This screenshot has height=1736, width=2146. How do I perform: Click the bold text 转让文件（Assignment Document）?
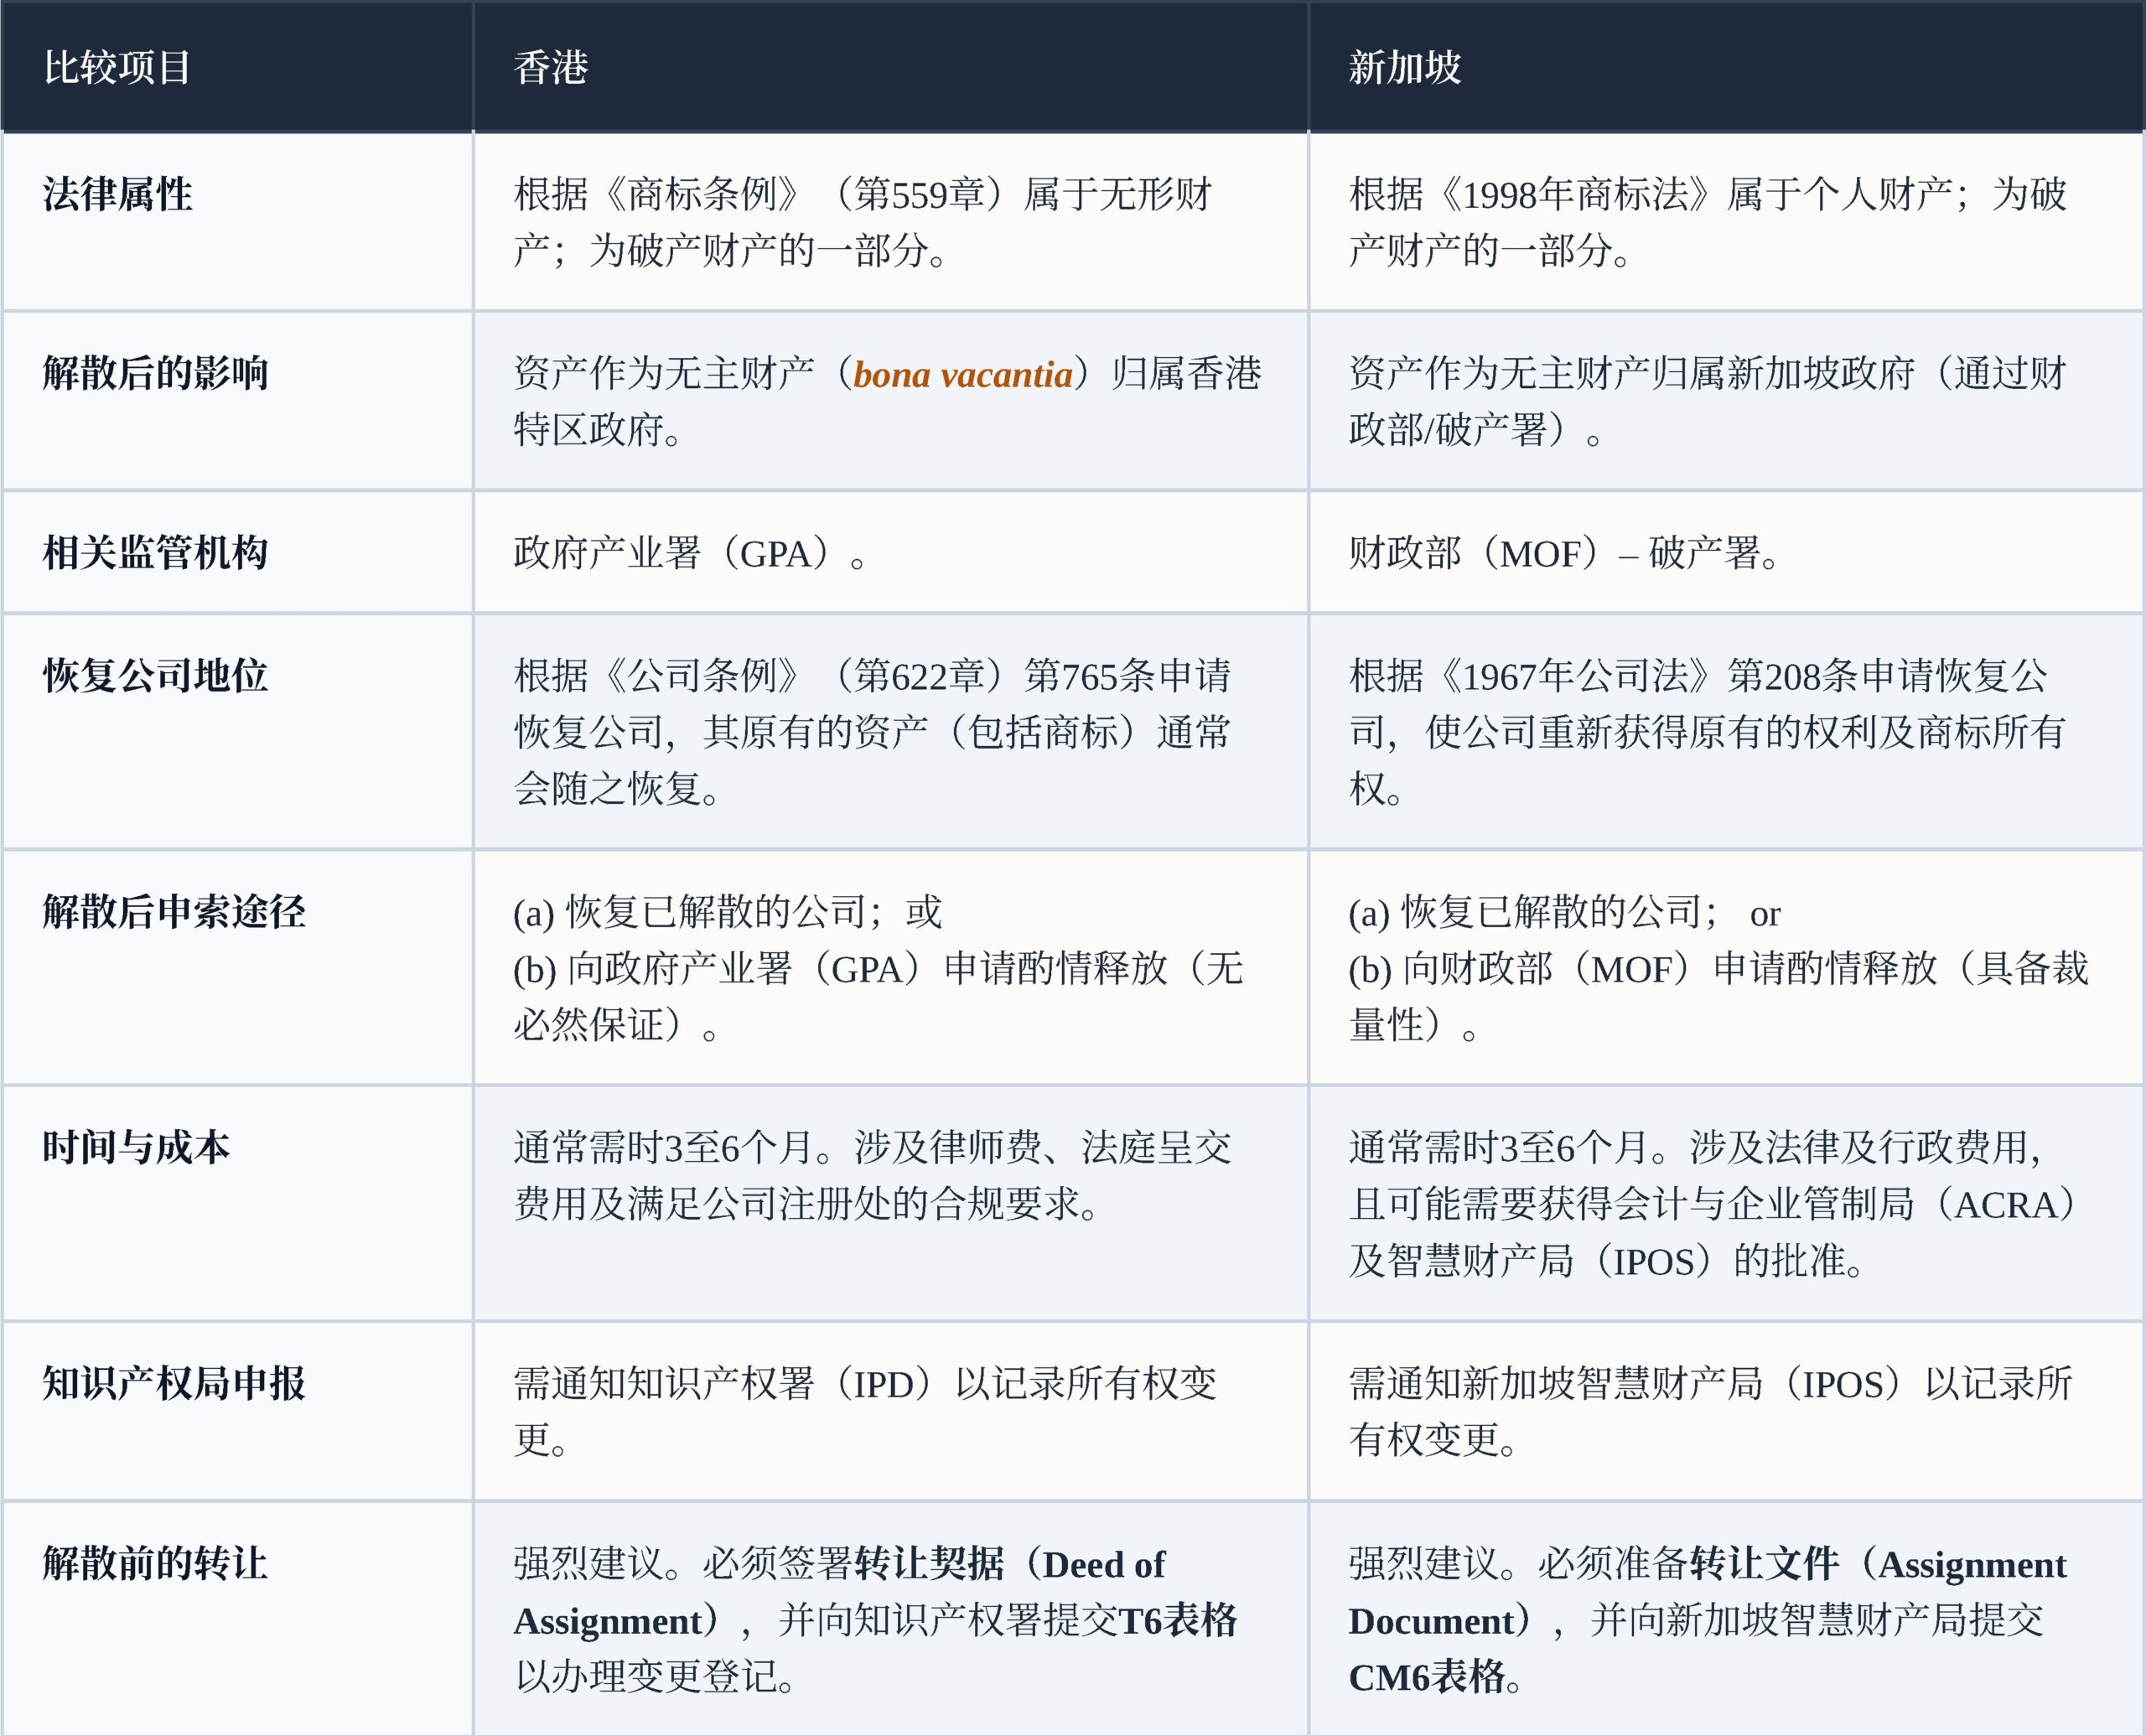1708,1592
